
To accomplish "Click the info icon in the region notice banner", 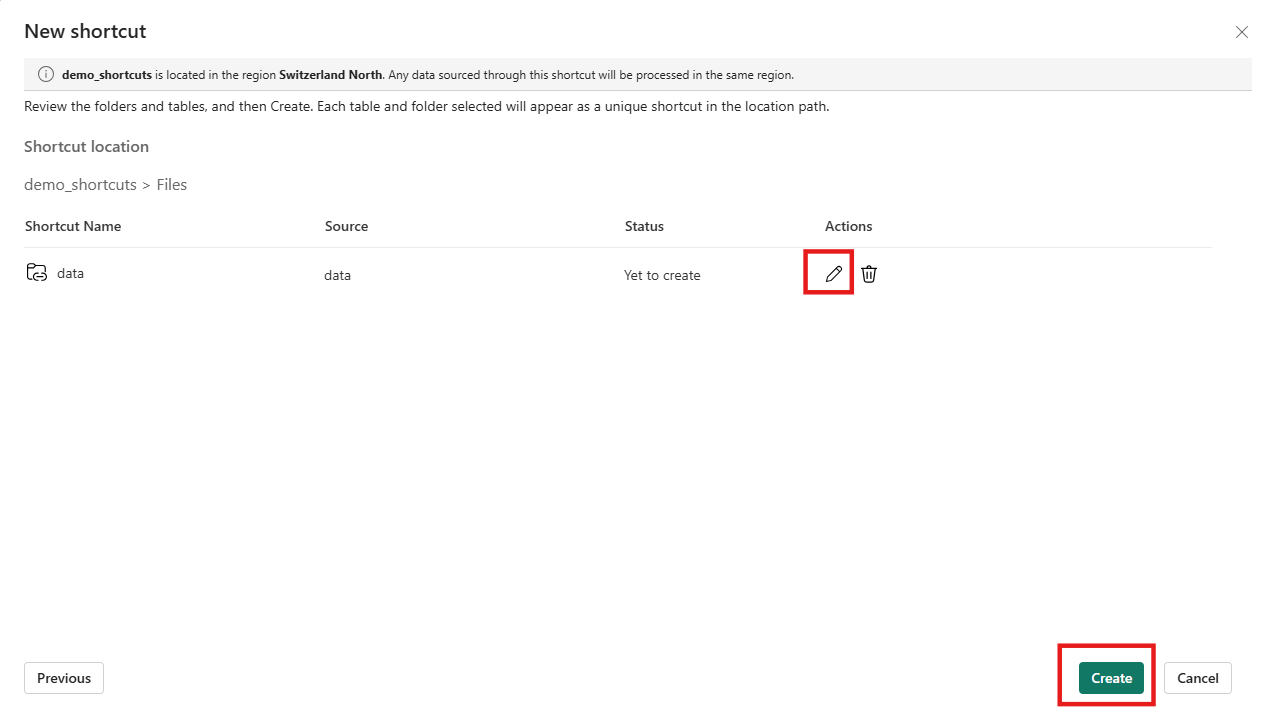I will 45,73.
